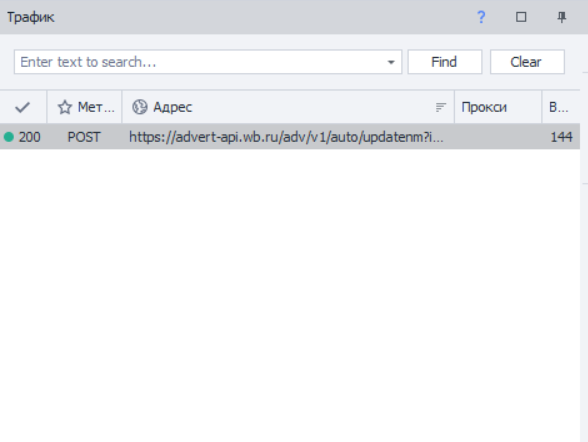Pin the Трафик panel
Image resolution: width=588 pixels, height=442 pixels.
[561, 17]
